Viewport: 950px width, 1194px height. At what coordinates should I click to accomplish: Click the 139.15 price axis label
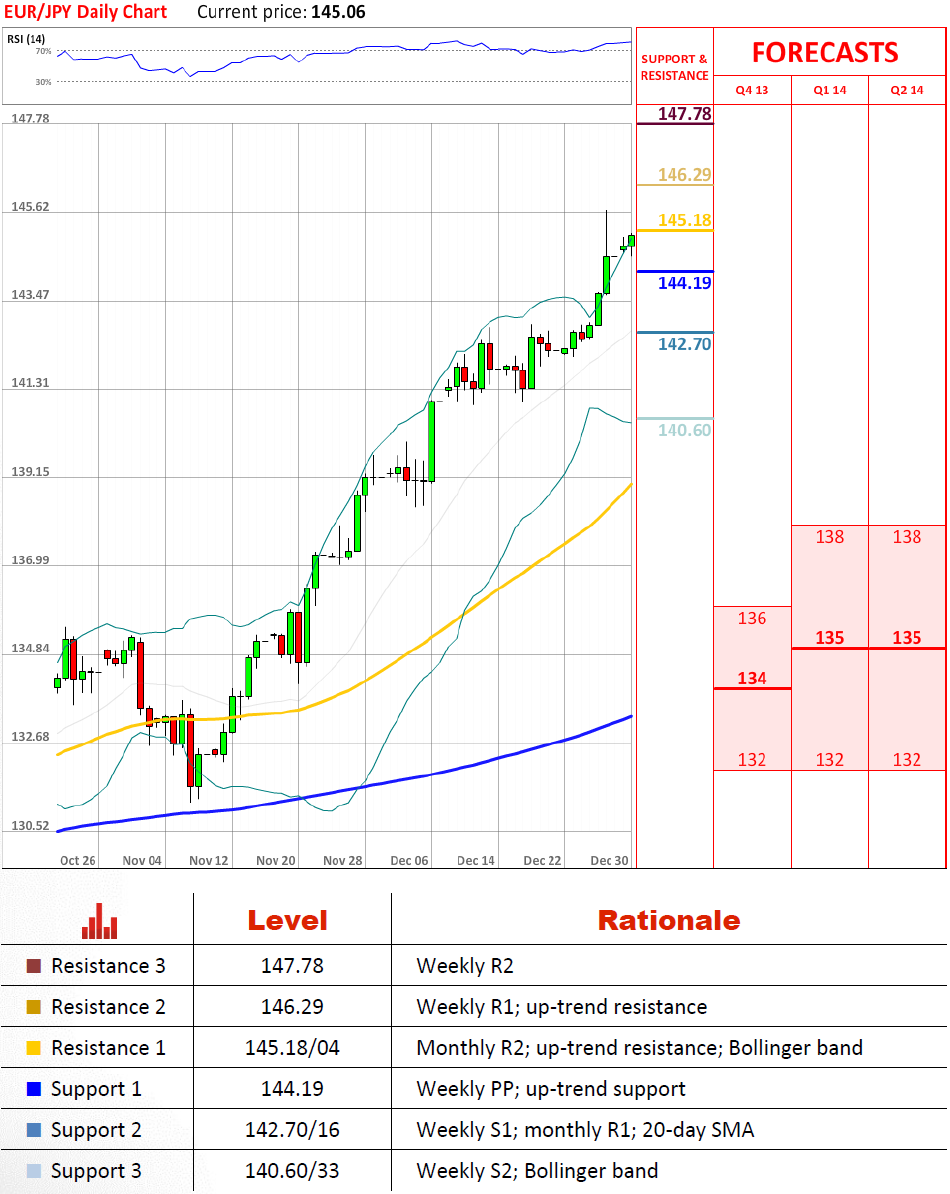30,471
